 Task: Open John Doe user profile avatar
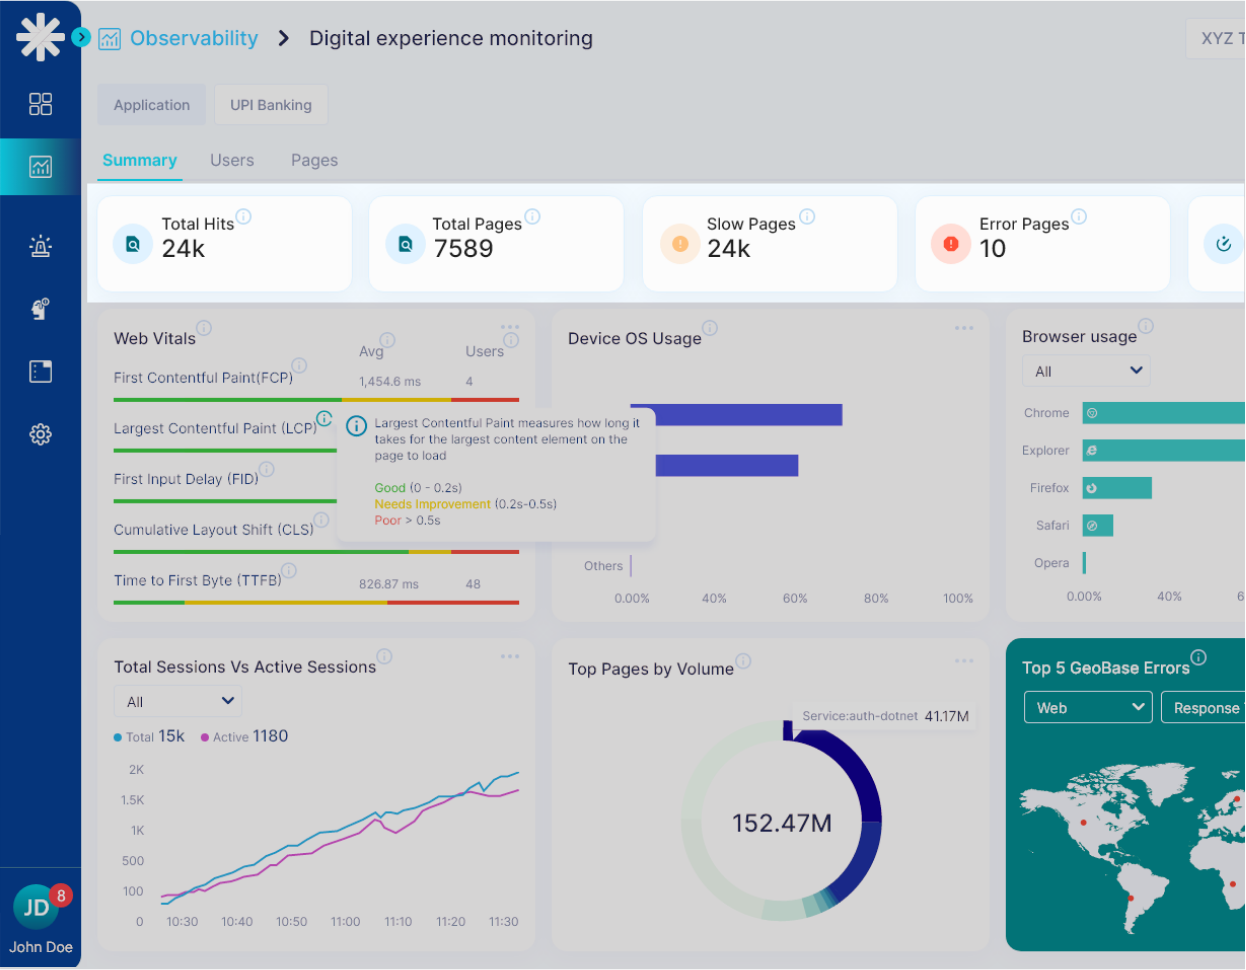point(37,907)
